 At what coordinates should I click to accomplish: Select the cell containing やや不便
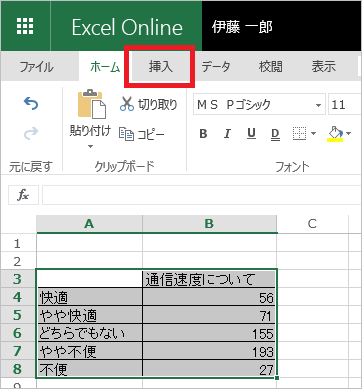click(89, 351)
